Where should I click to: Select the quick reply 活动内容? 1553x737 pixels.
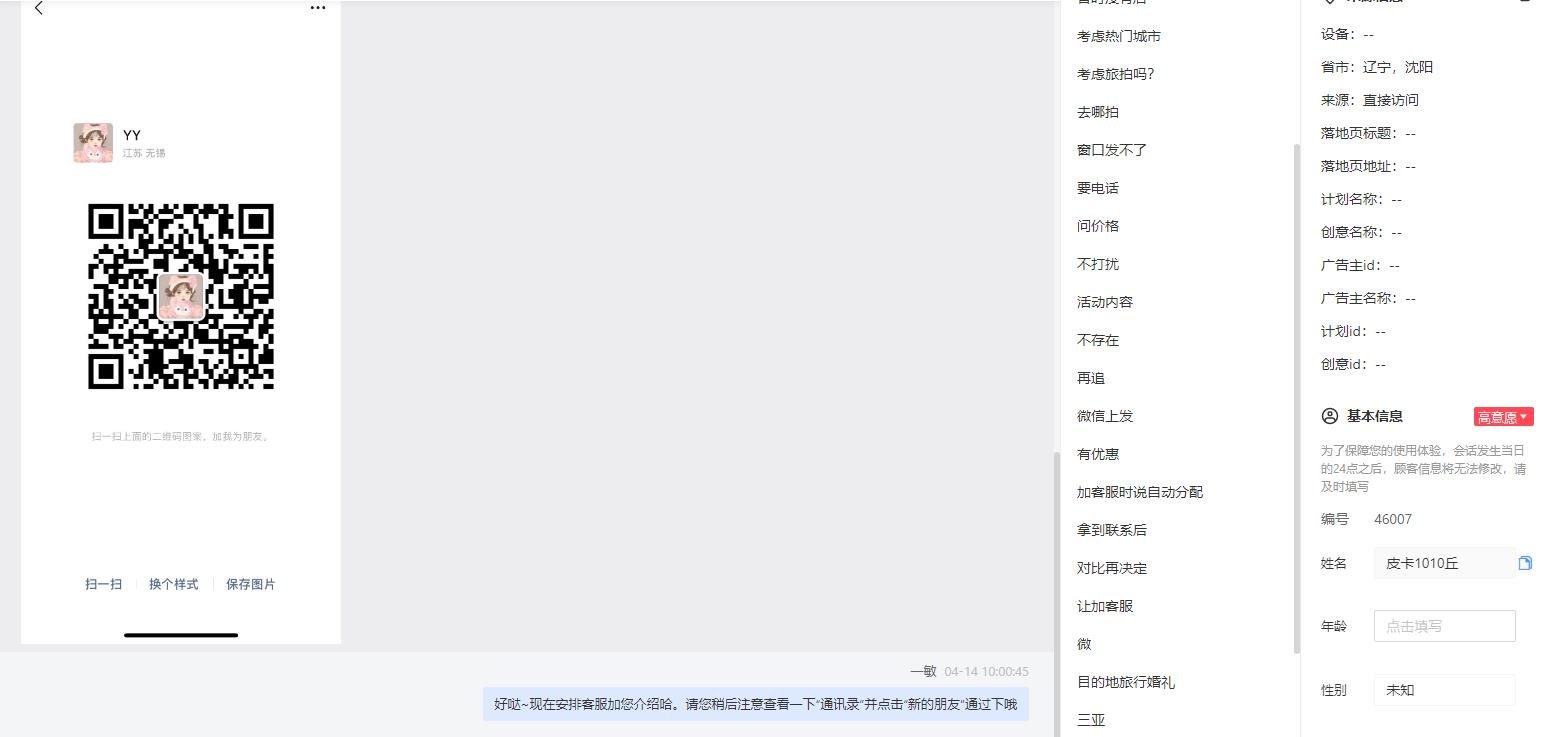click(1105, 302)
